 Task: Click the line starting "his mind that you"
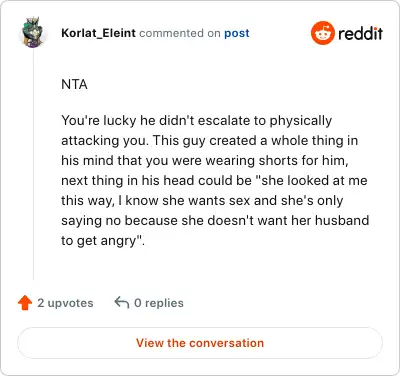click(x=205, y=161)
